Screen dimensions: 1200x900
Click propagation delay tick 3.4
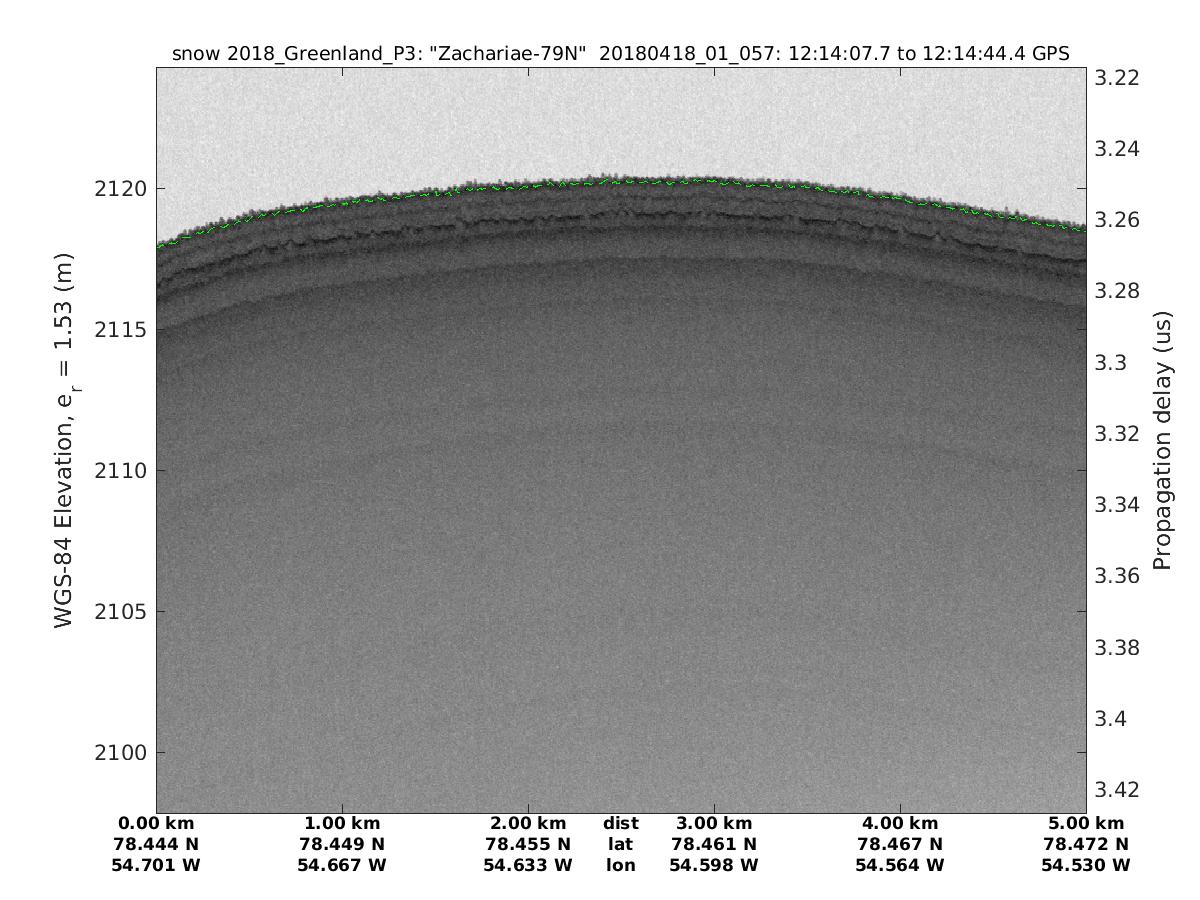pos(1112,719)
